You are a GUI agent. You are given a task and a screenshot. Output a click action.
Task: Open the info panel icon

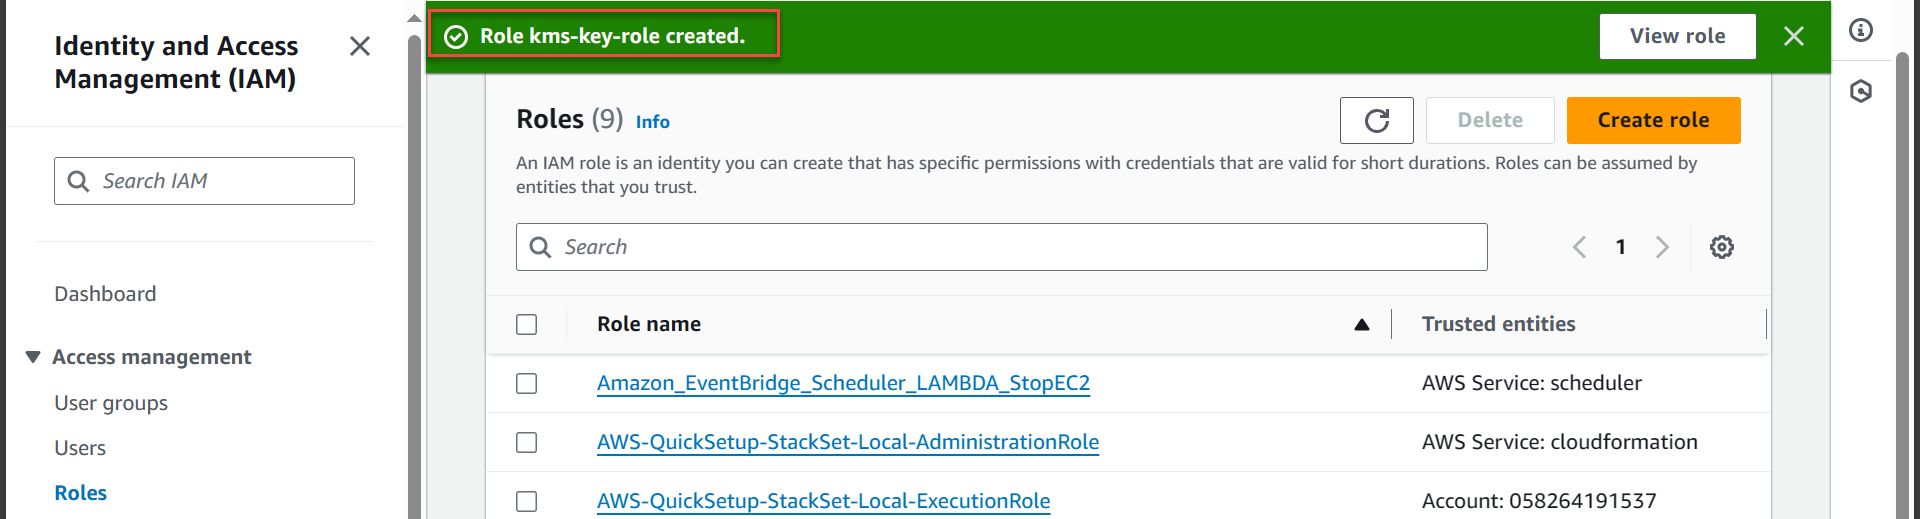(x=1860, y=30)
